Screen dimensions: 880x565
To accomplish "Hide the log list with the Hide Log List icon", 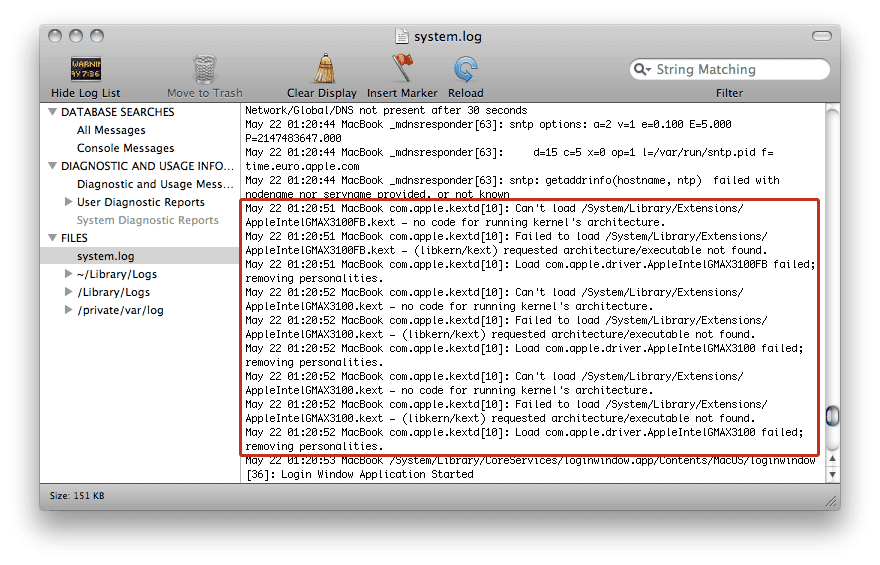I will (85, 69).
